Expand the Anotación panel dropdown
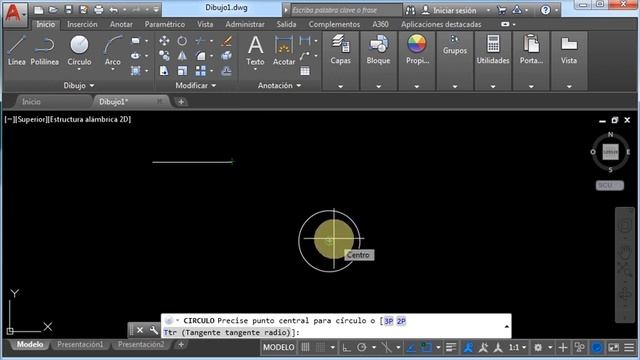The width and height of the screenshot is (640, 360). point(279,85)
